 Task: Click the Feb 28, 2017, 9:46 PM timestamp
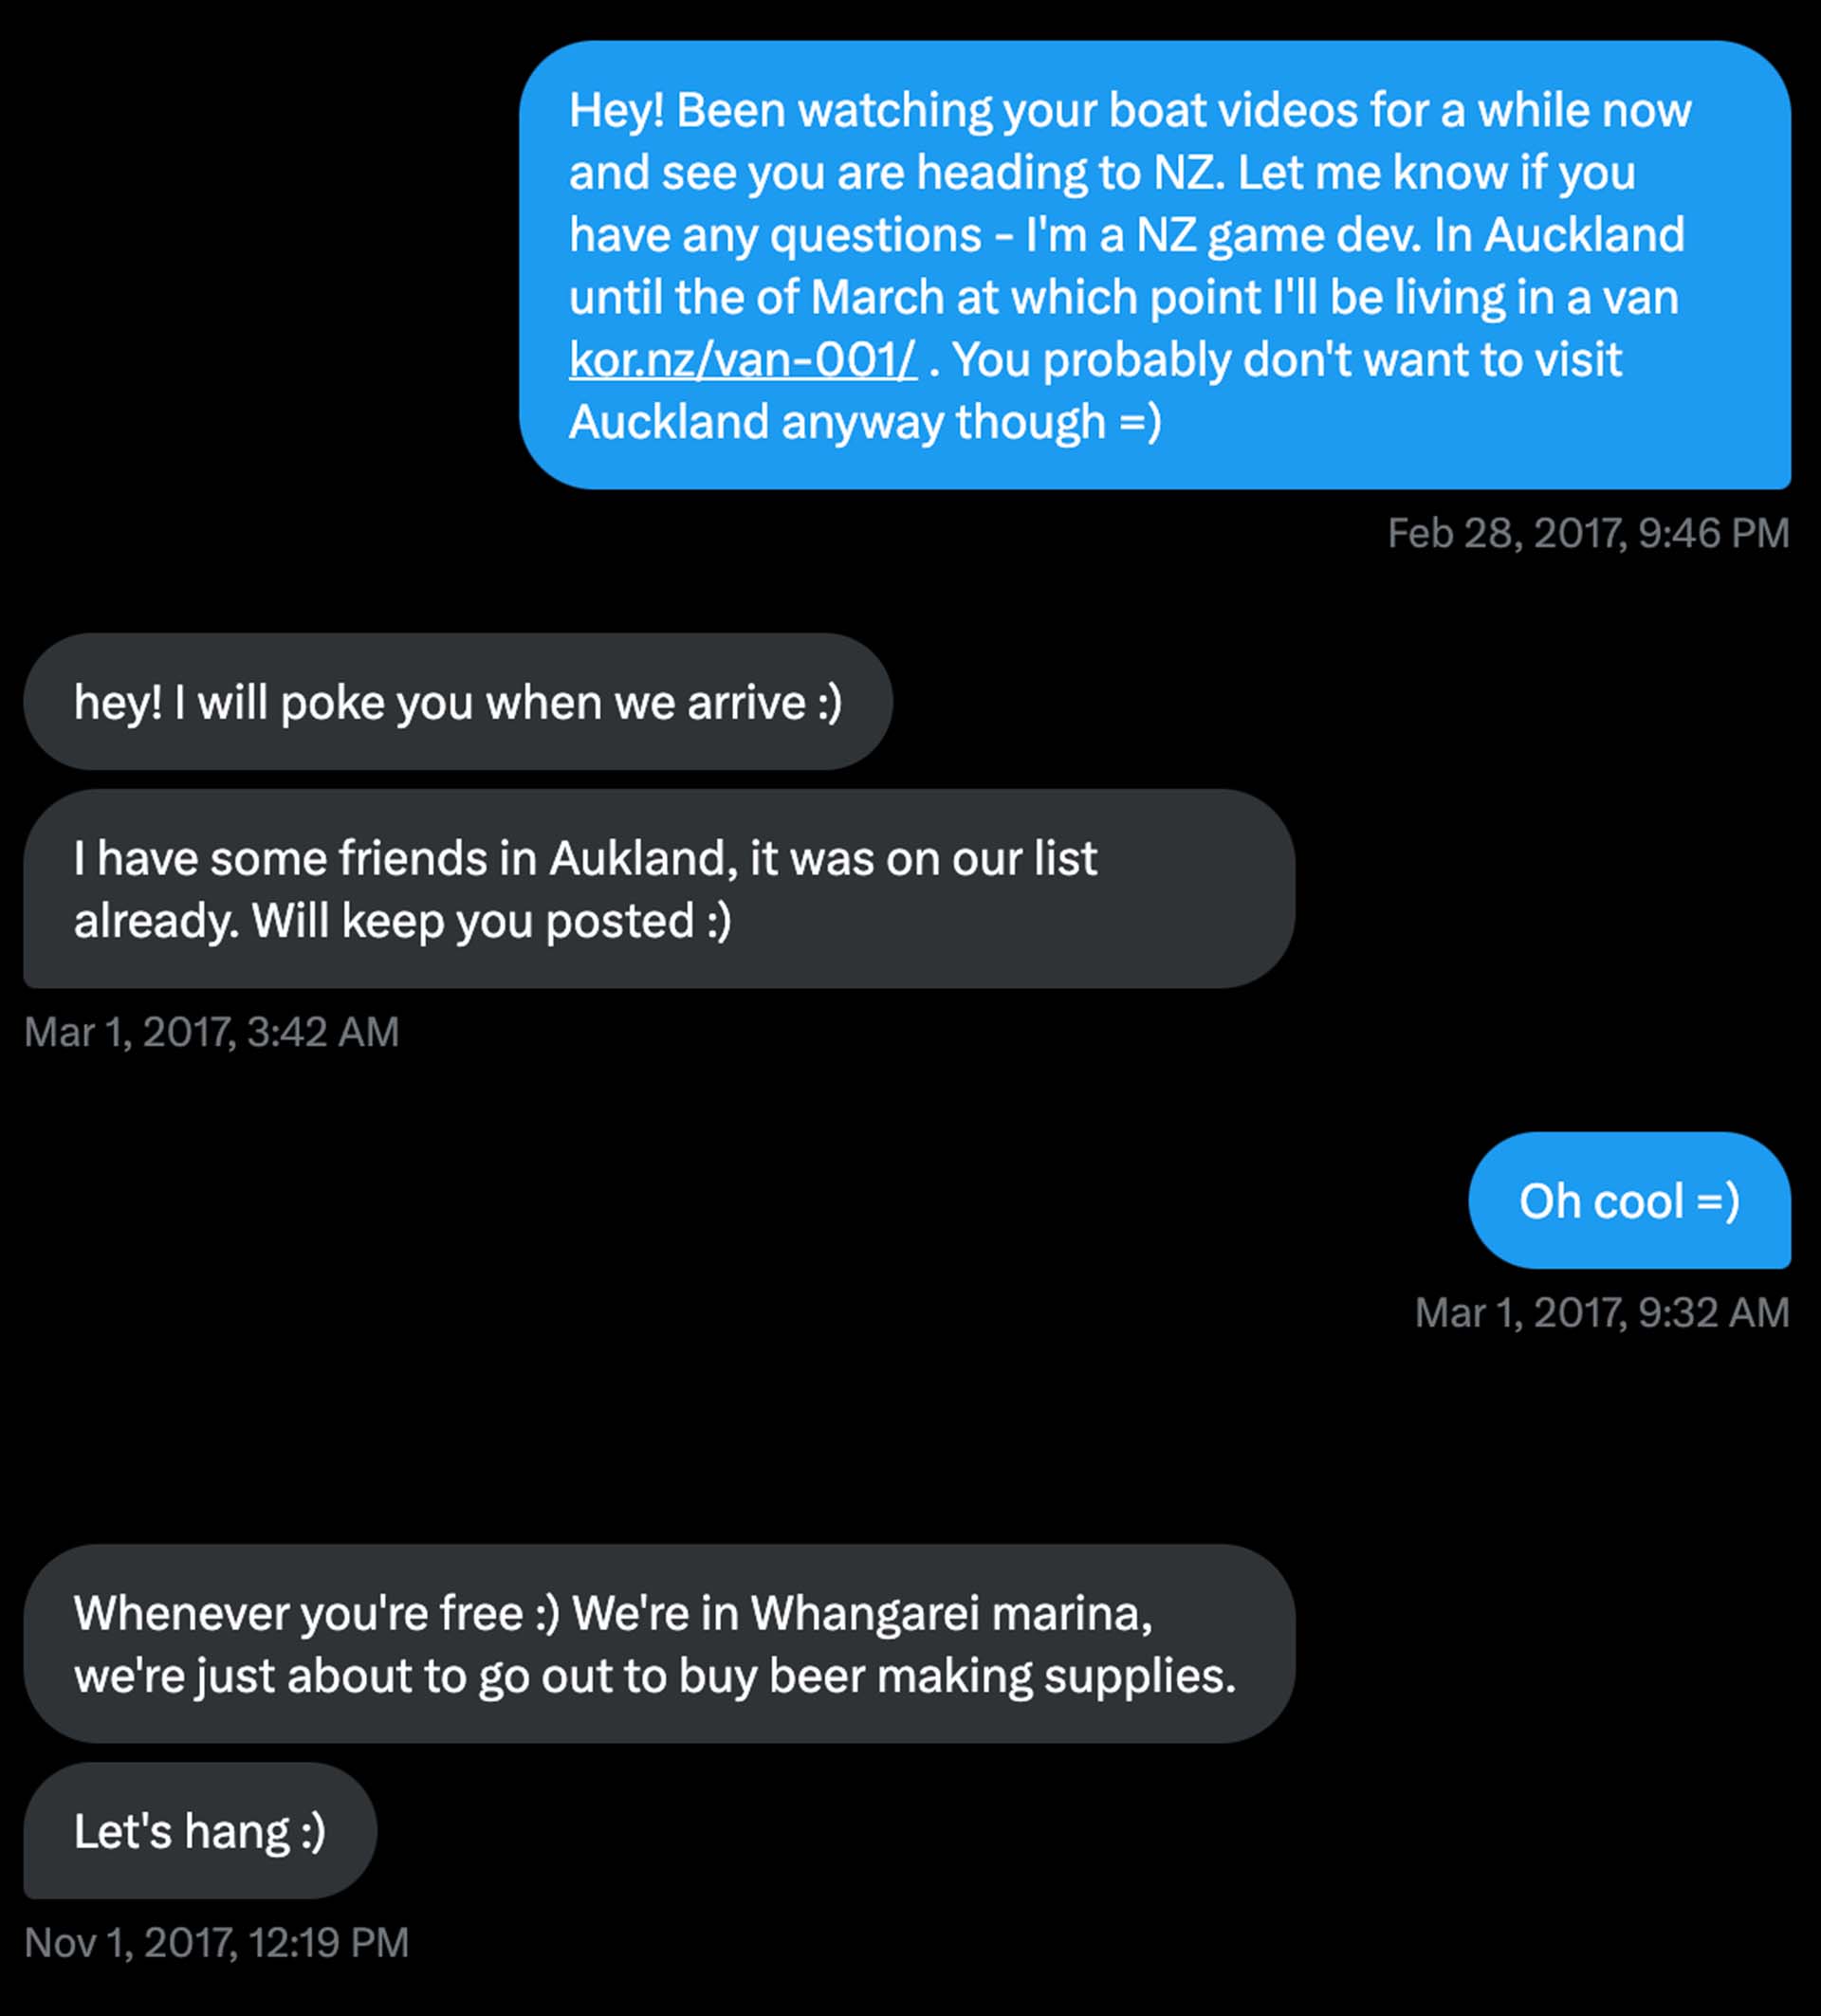1587,533
